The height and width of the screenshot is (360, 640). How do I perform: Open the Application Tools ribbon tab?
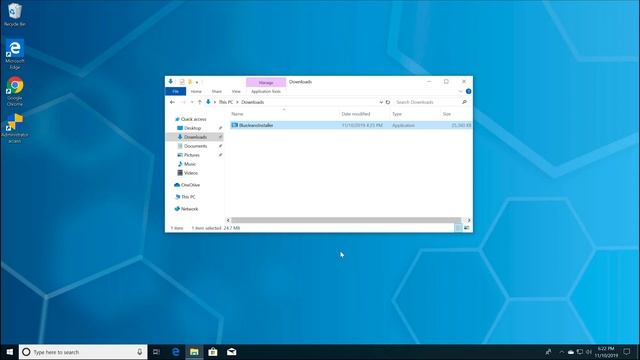tap(266, 91)
